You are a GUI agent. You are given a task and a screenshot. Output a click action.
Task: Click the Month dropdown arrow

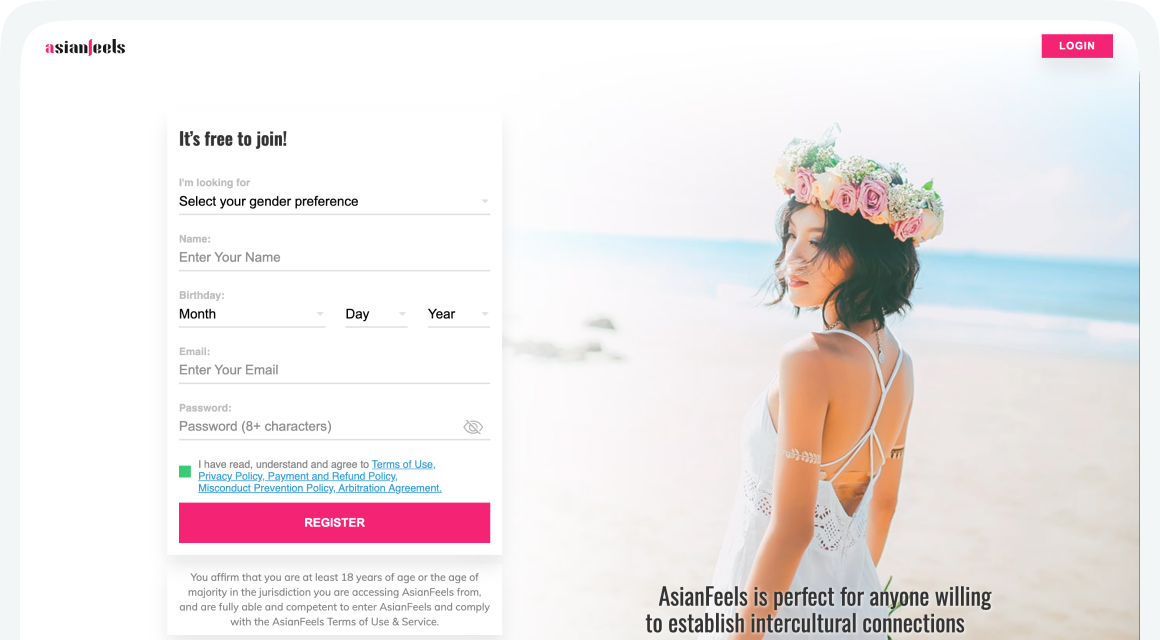320,314
